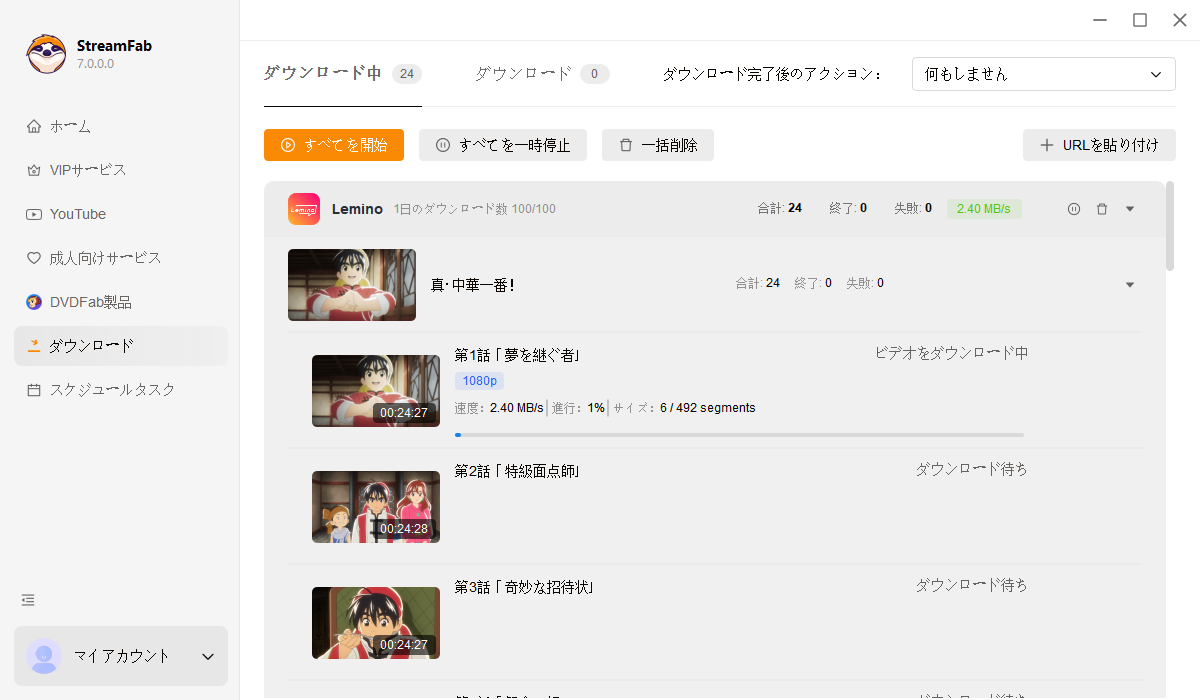The image size is (1200, 700).
Task: Open DVDFab製品 in the sidebar
Action: tap(90, 302)
